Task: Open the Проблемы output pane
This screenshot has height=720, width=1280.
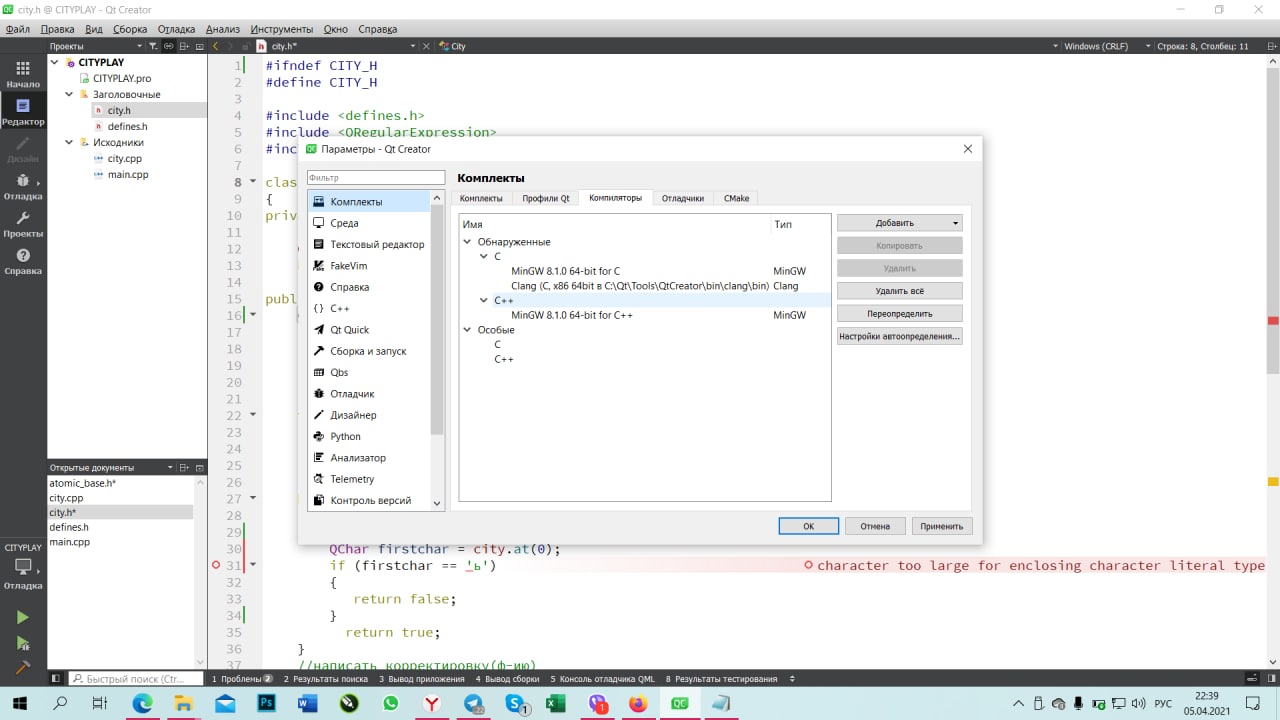Action: (242, 679)
